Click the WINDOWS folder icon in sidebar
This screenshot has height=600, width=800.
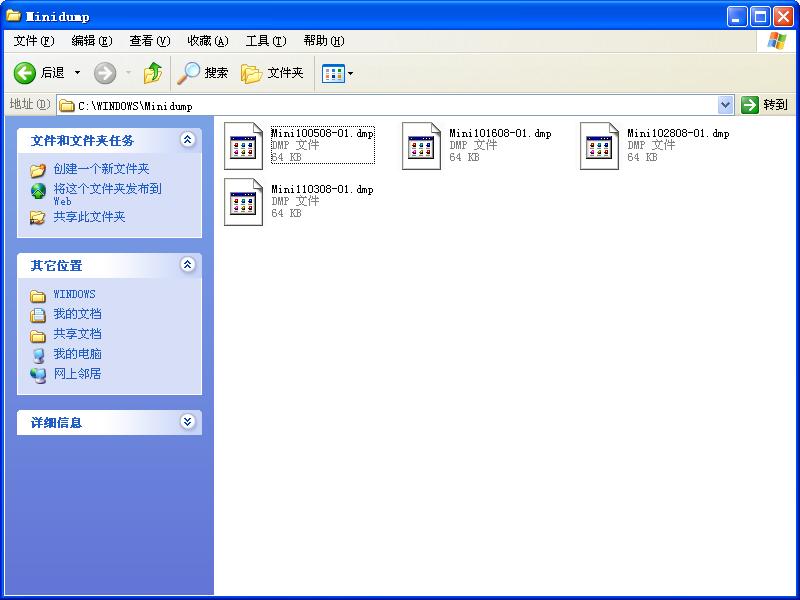[38, 296]
